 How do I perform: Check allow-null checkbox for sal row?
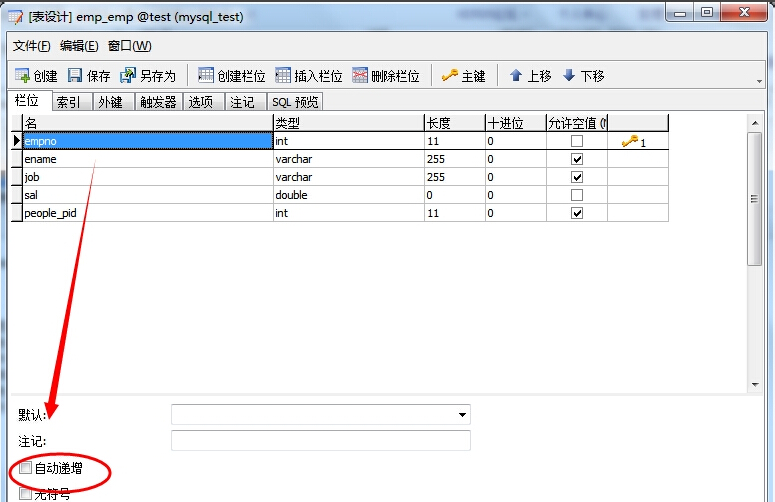click(576, 195)
